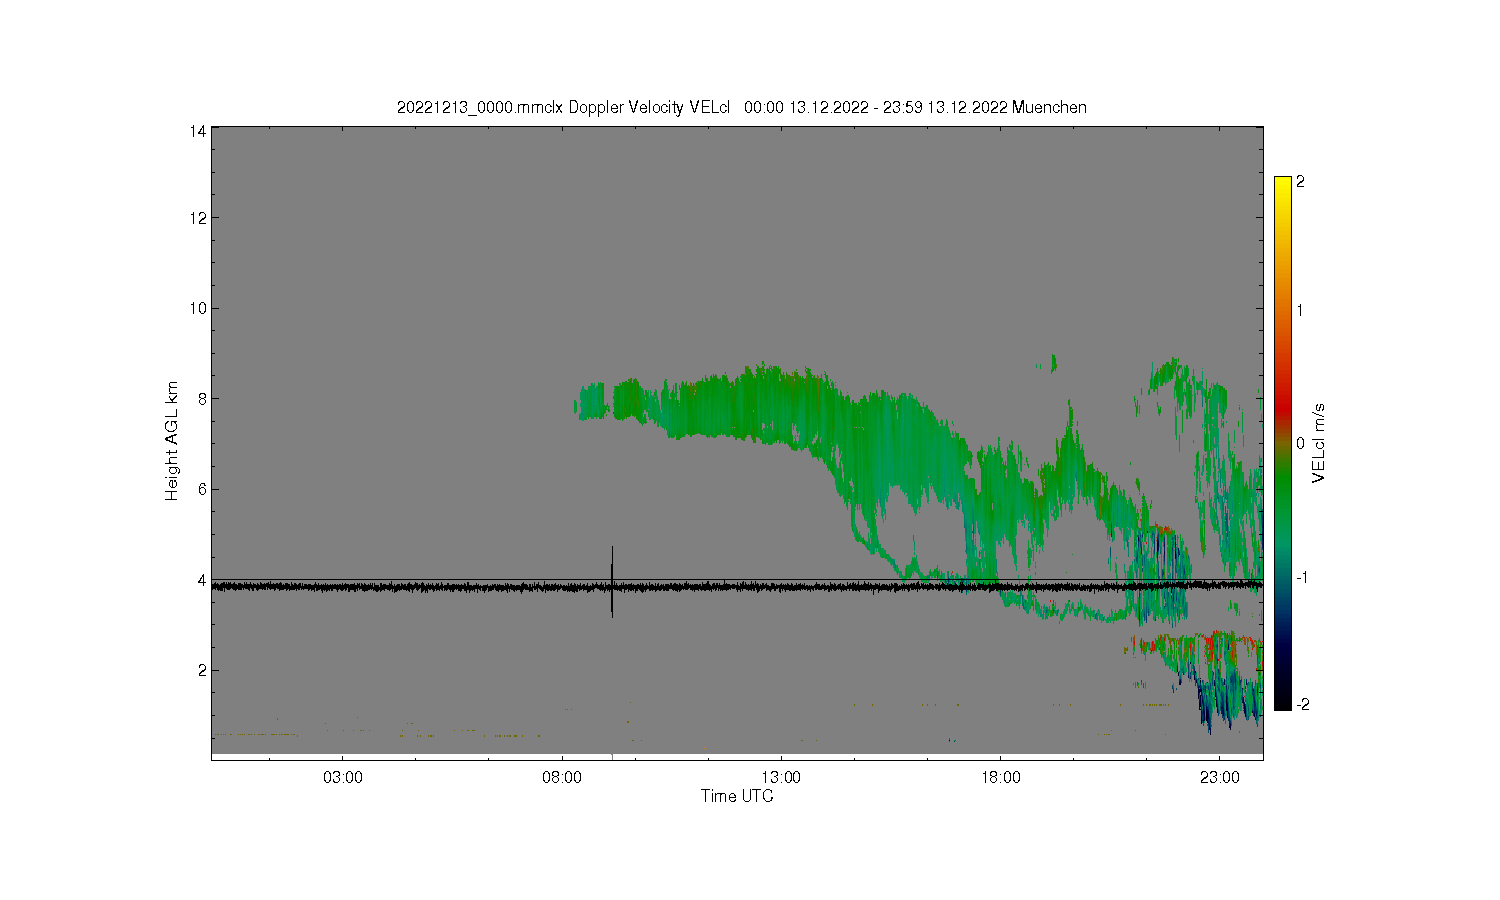Viewport: 1500px width, 900px height.
Task: Click the colorbar tick label 1
Action: (1300, 311)
